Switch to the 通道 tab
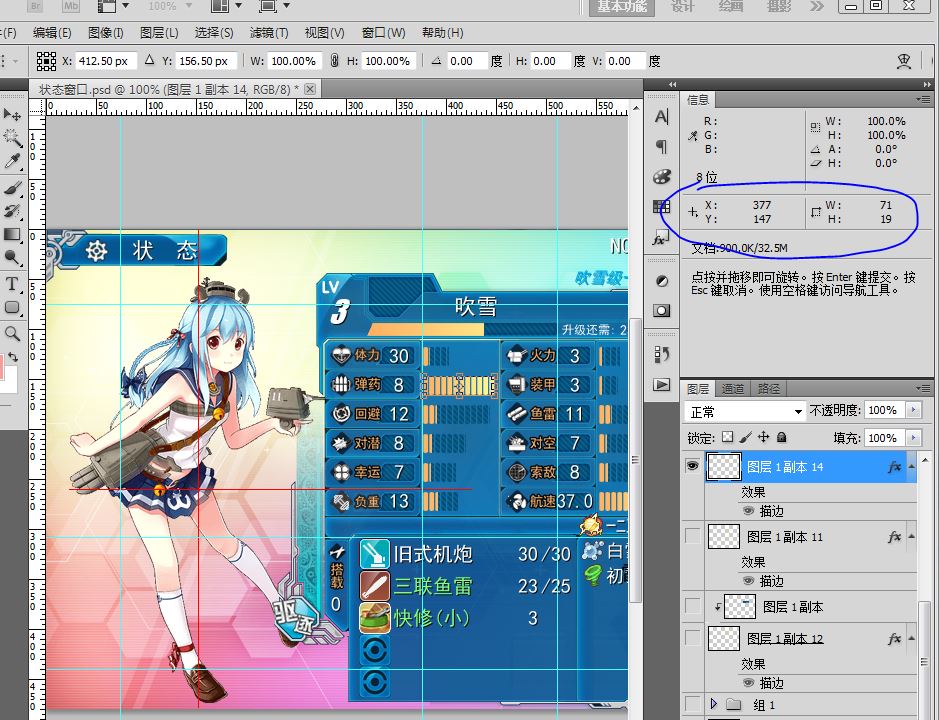 click(x=732, y=389)
